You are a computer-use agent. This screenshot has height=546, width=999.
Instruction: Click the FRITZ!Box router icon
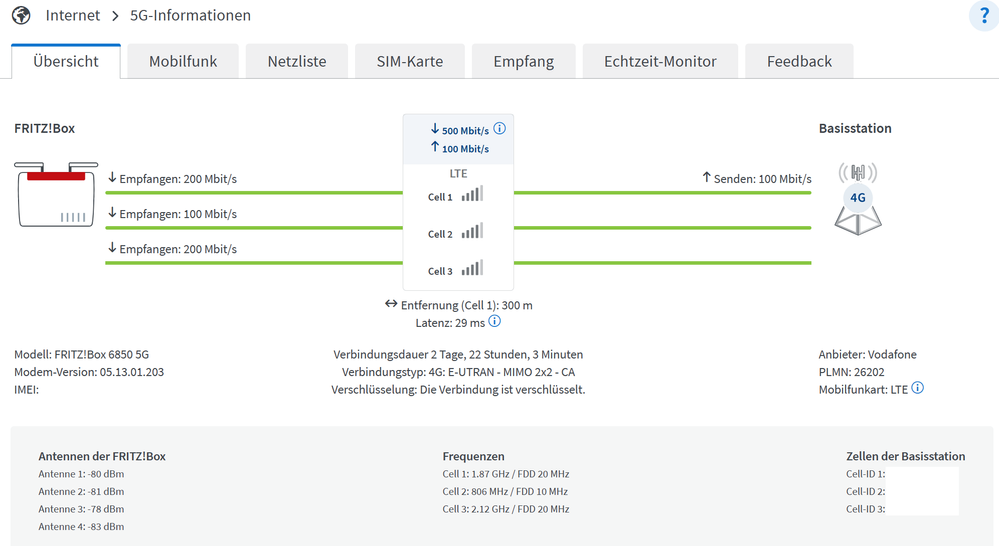click(x=56, y=195)
